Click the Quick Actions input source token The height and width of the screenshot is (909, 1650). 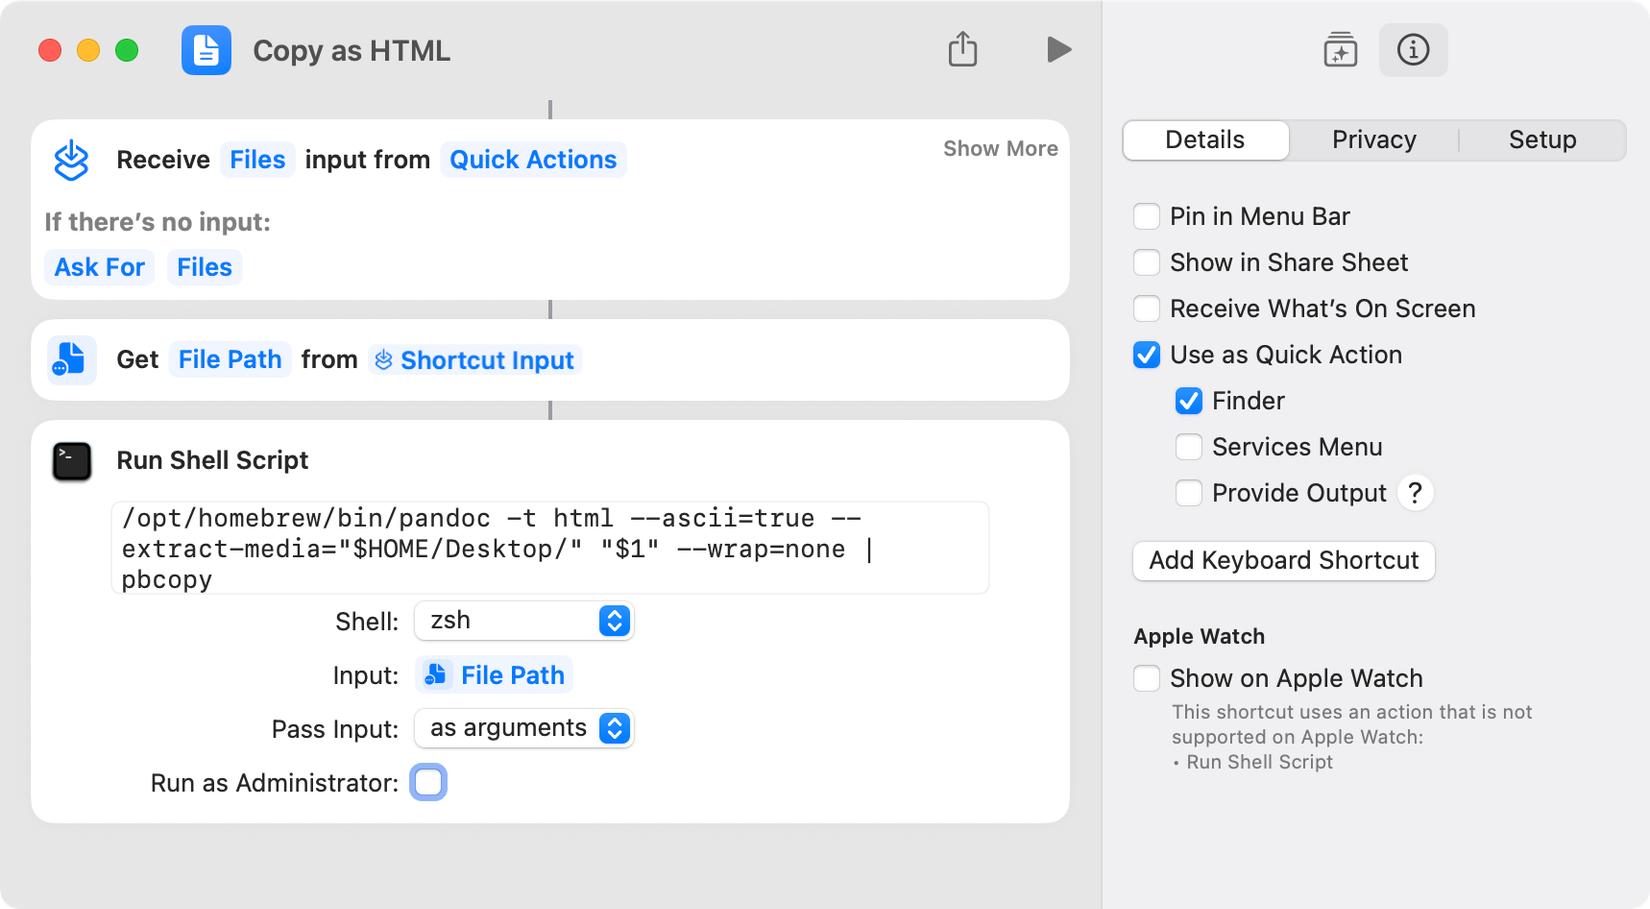click(x=533, y=160)
